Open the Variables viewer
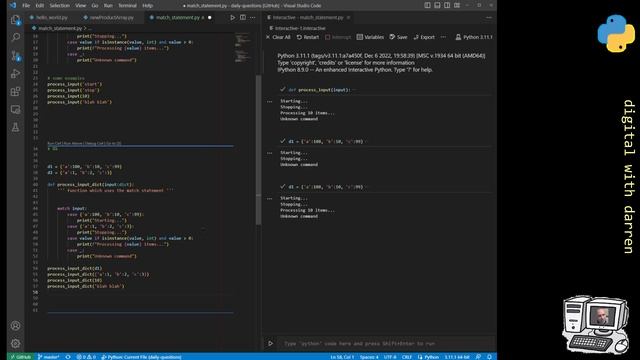The image size is (640, 360). pyautogui.click(x=370, y=37)
